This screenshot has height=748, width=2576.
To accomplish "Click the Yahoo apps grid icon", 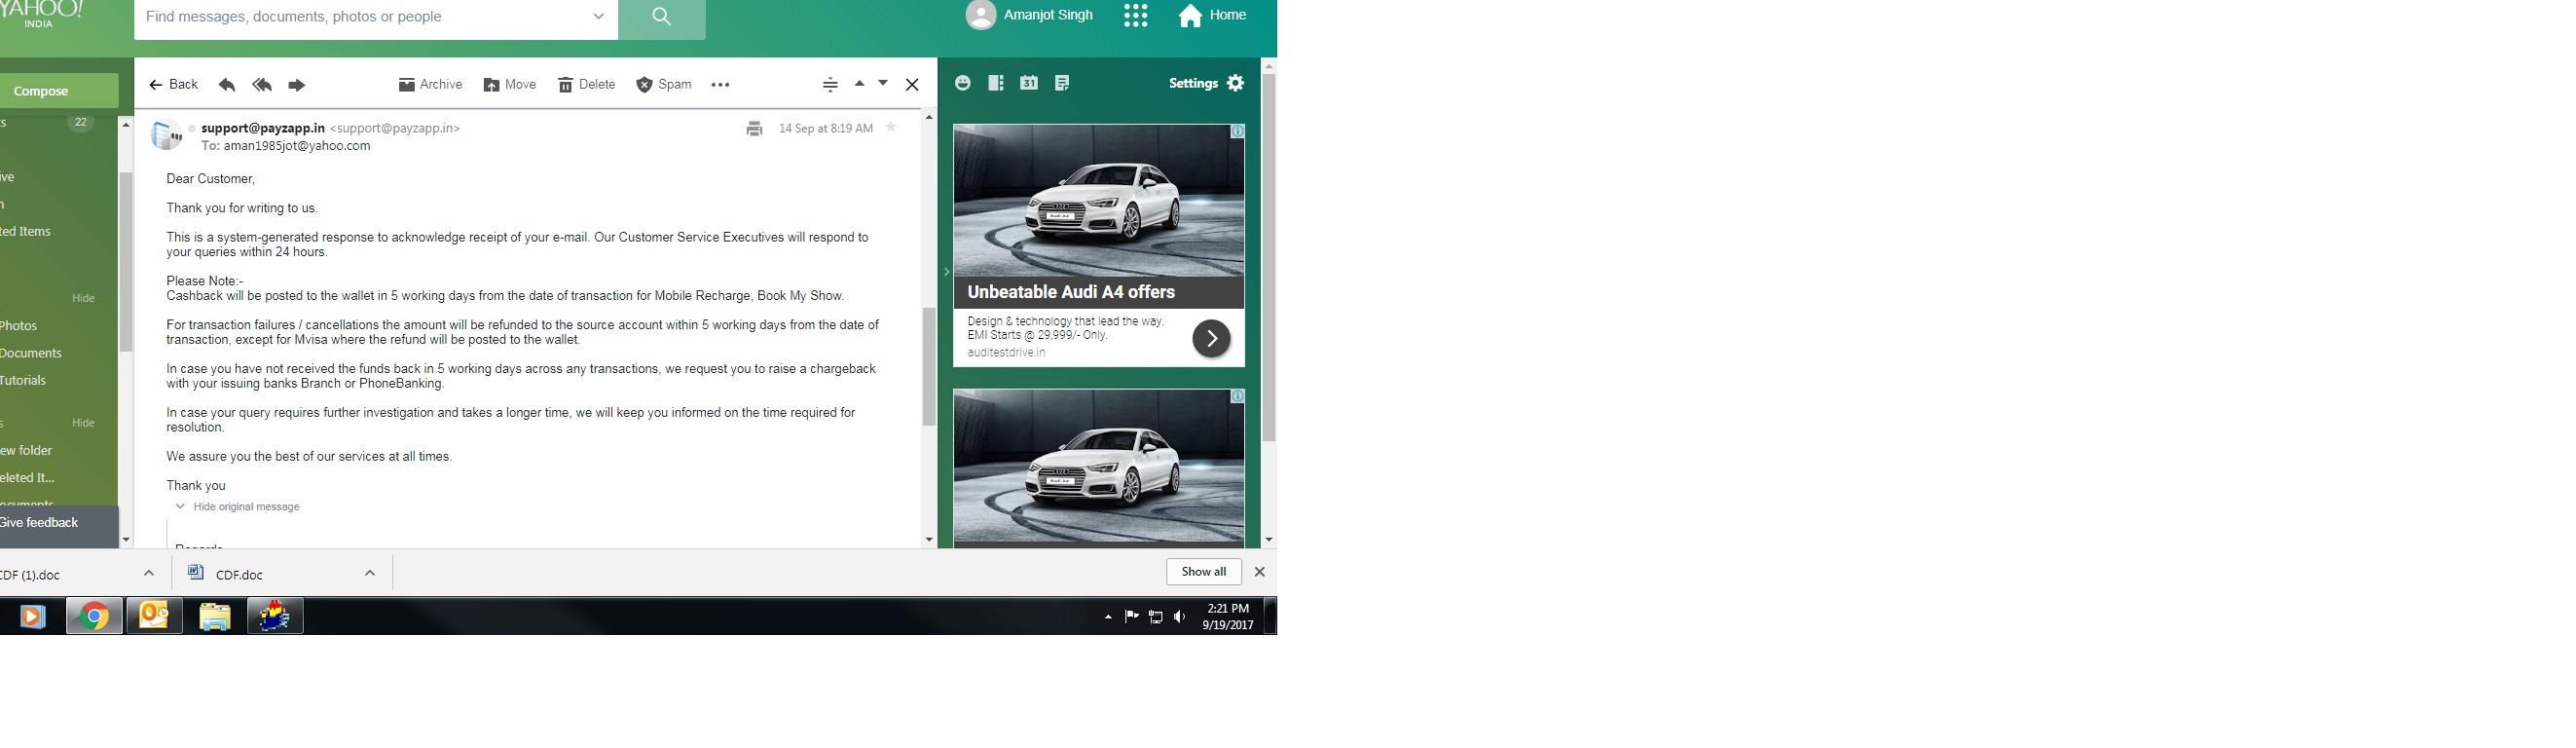I will click(x=1135, y=16).
